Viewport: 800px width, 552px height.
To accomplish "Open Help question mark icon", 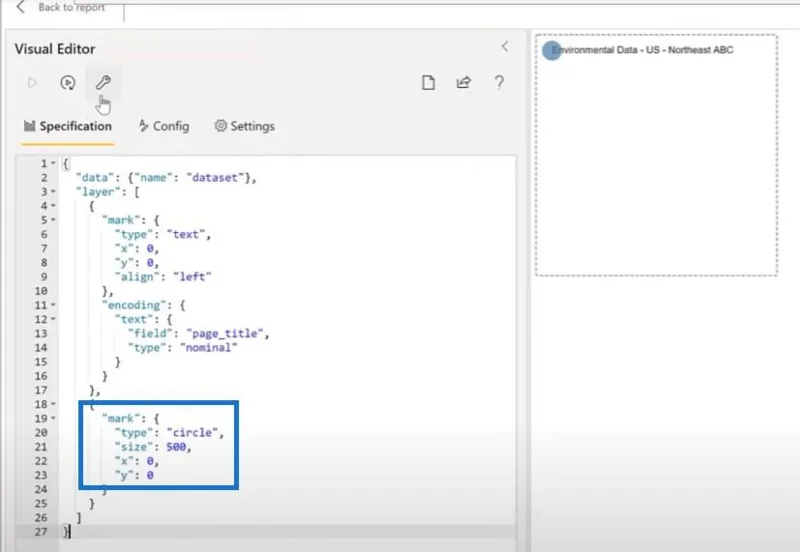I will click(499, 83).
